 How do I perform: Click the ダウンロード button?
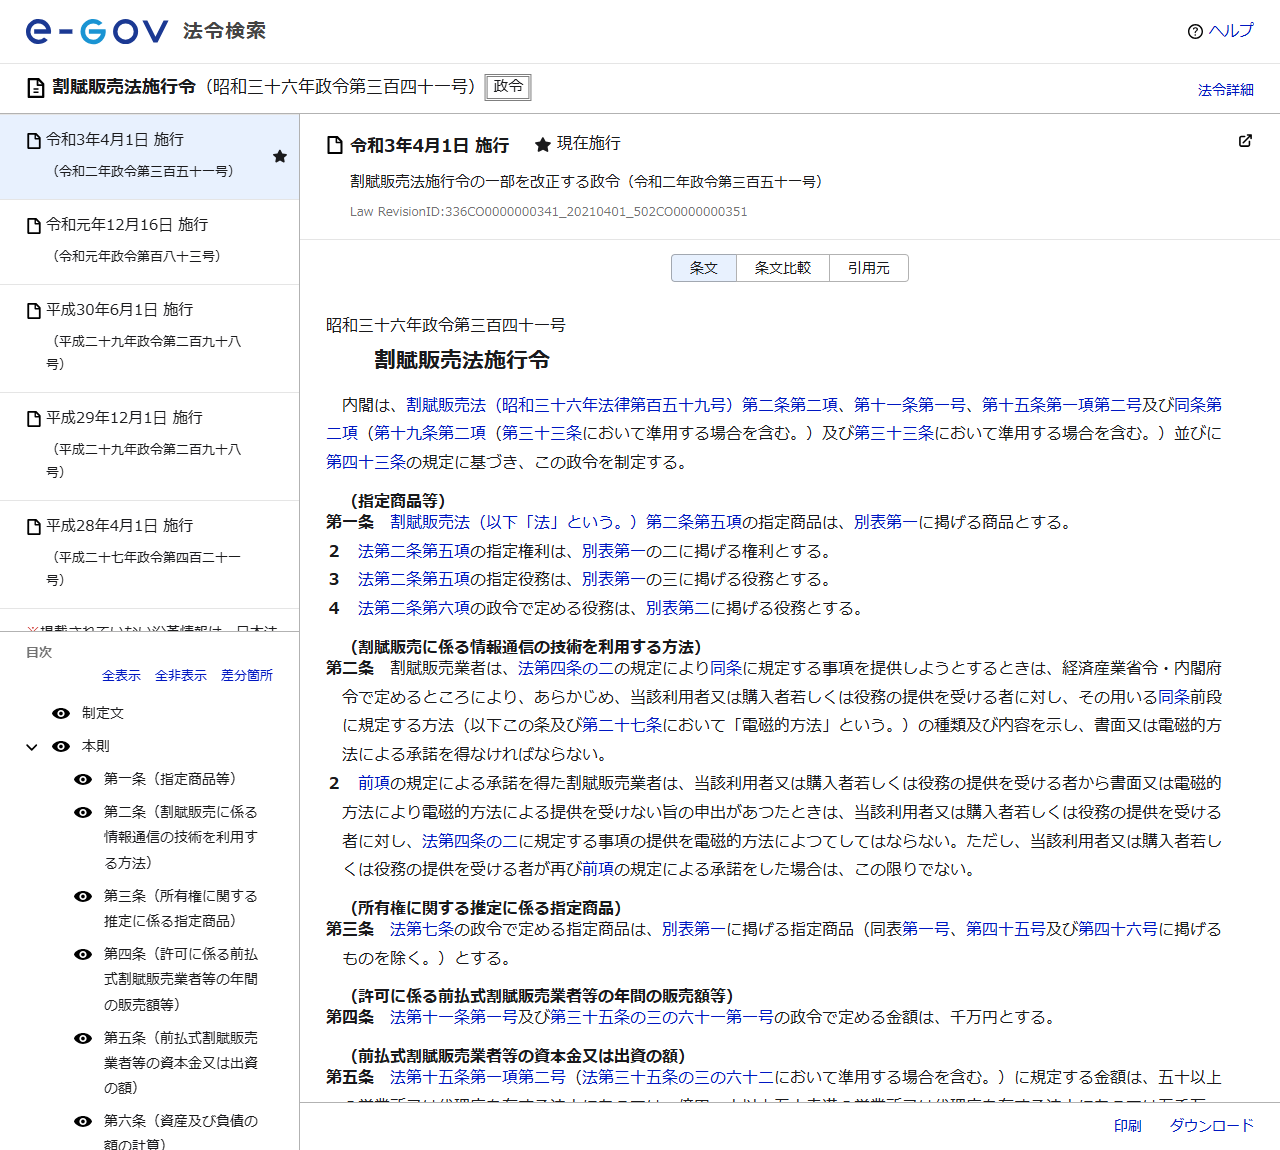pos(1212,1126)
